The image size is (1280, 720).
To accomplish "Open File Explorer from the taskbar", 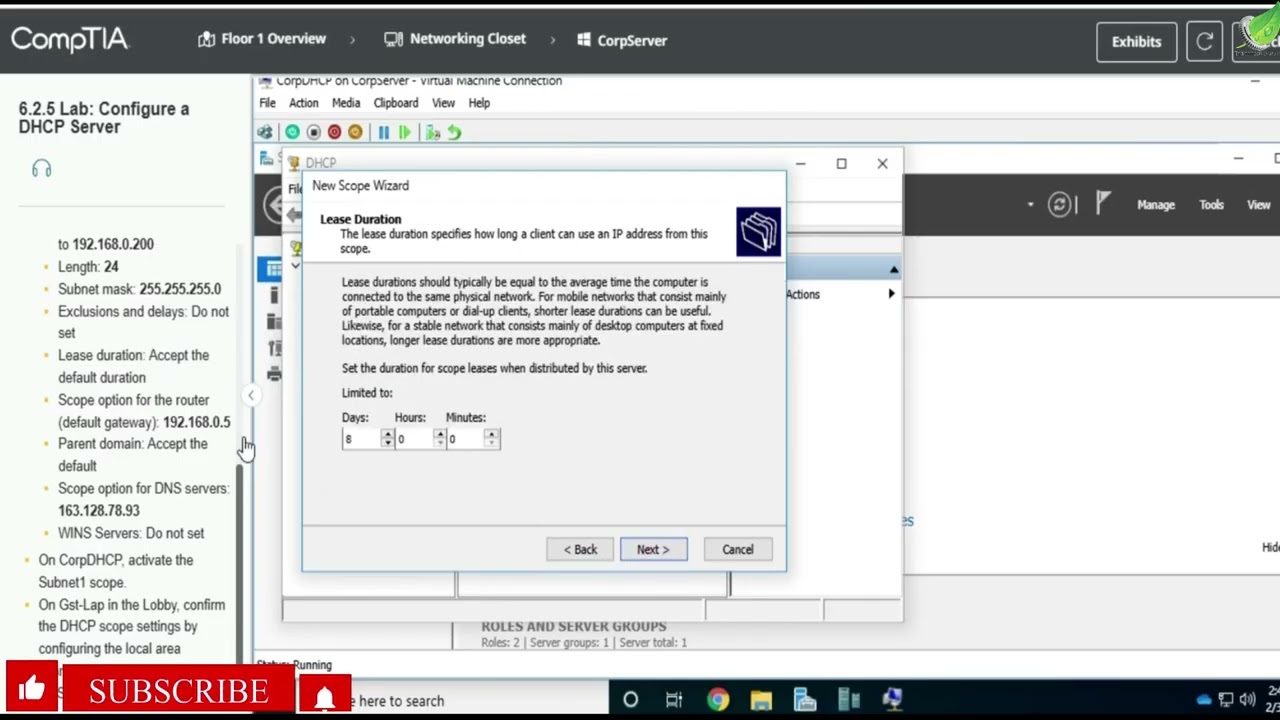I will click(761, 700).
